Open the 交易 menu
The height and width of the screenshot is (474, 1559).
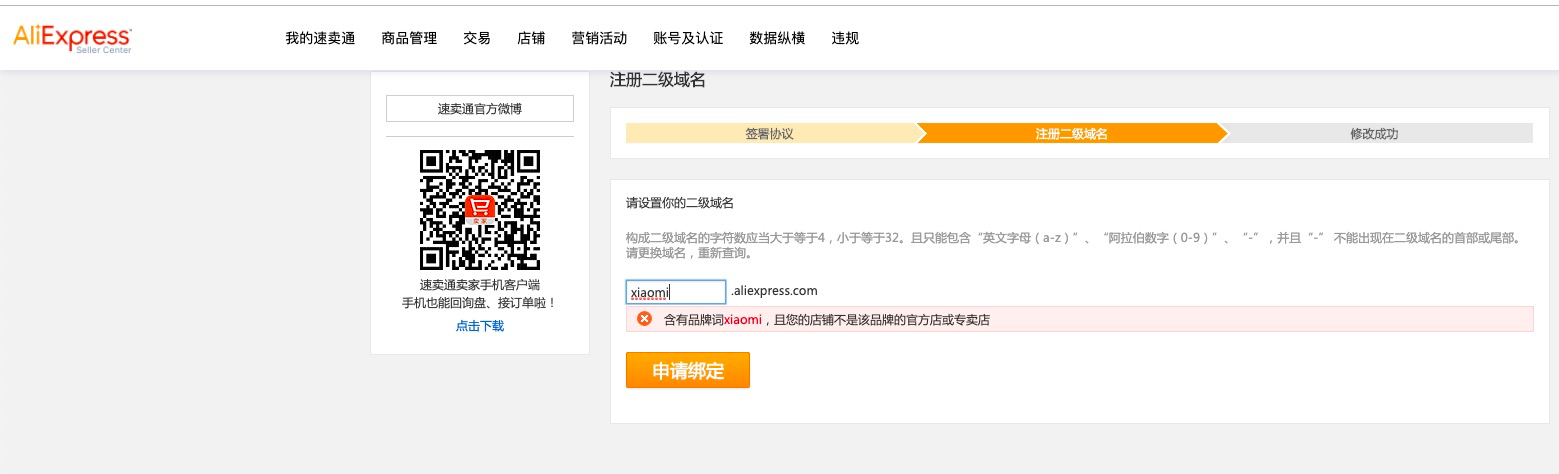tap(477, 38)
